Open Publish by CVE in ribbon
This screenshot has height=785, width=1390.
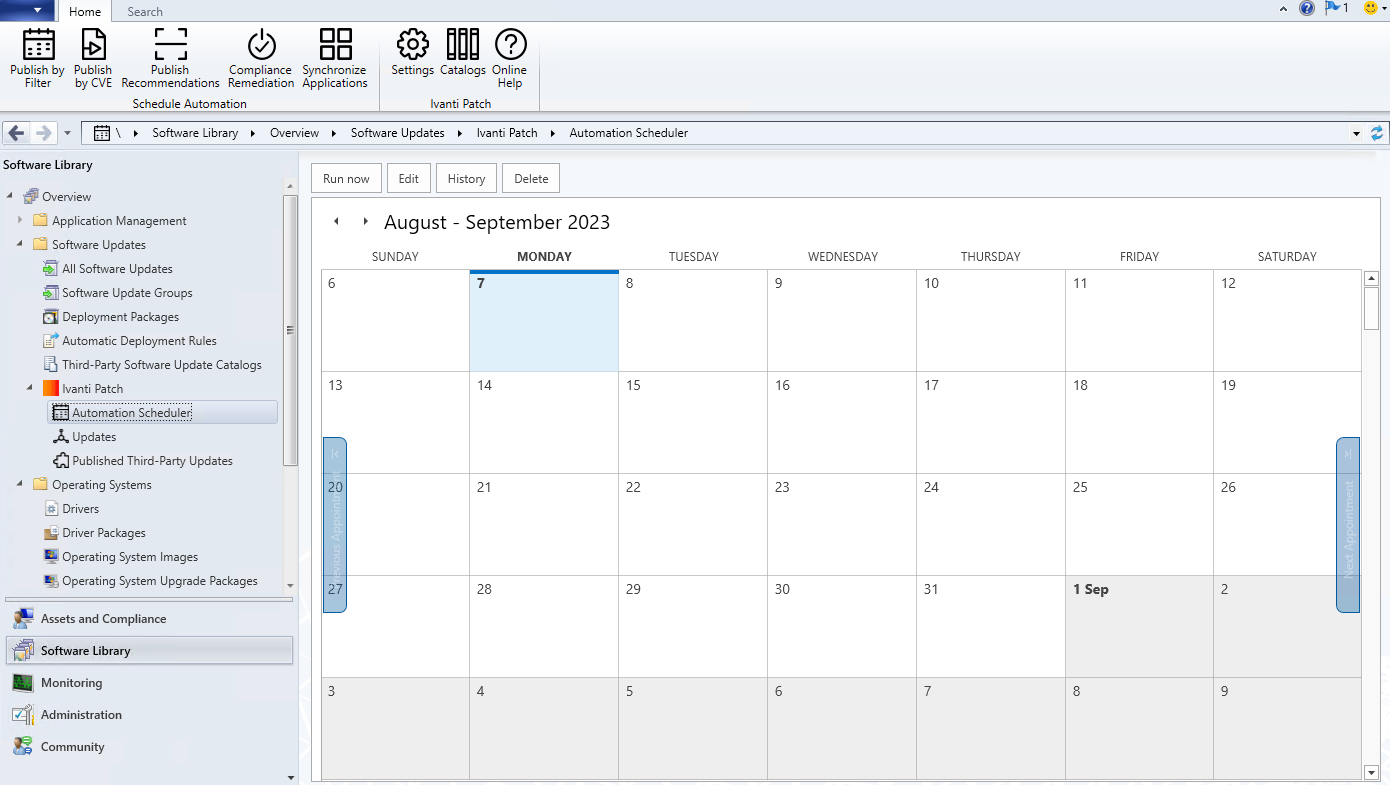(x=93, y=45)
